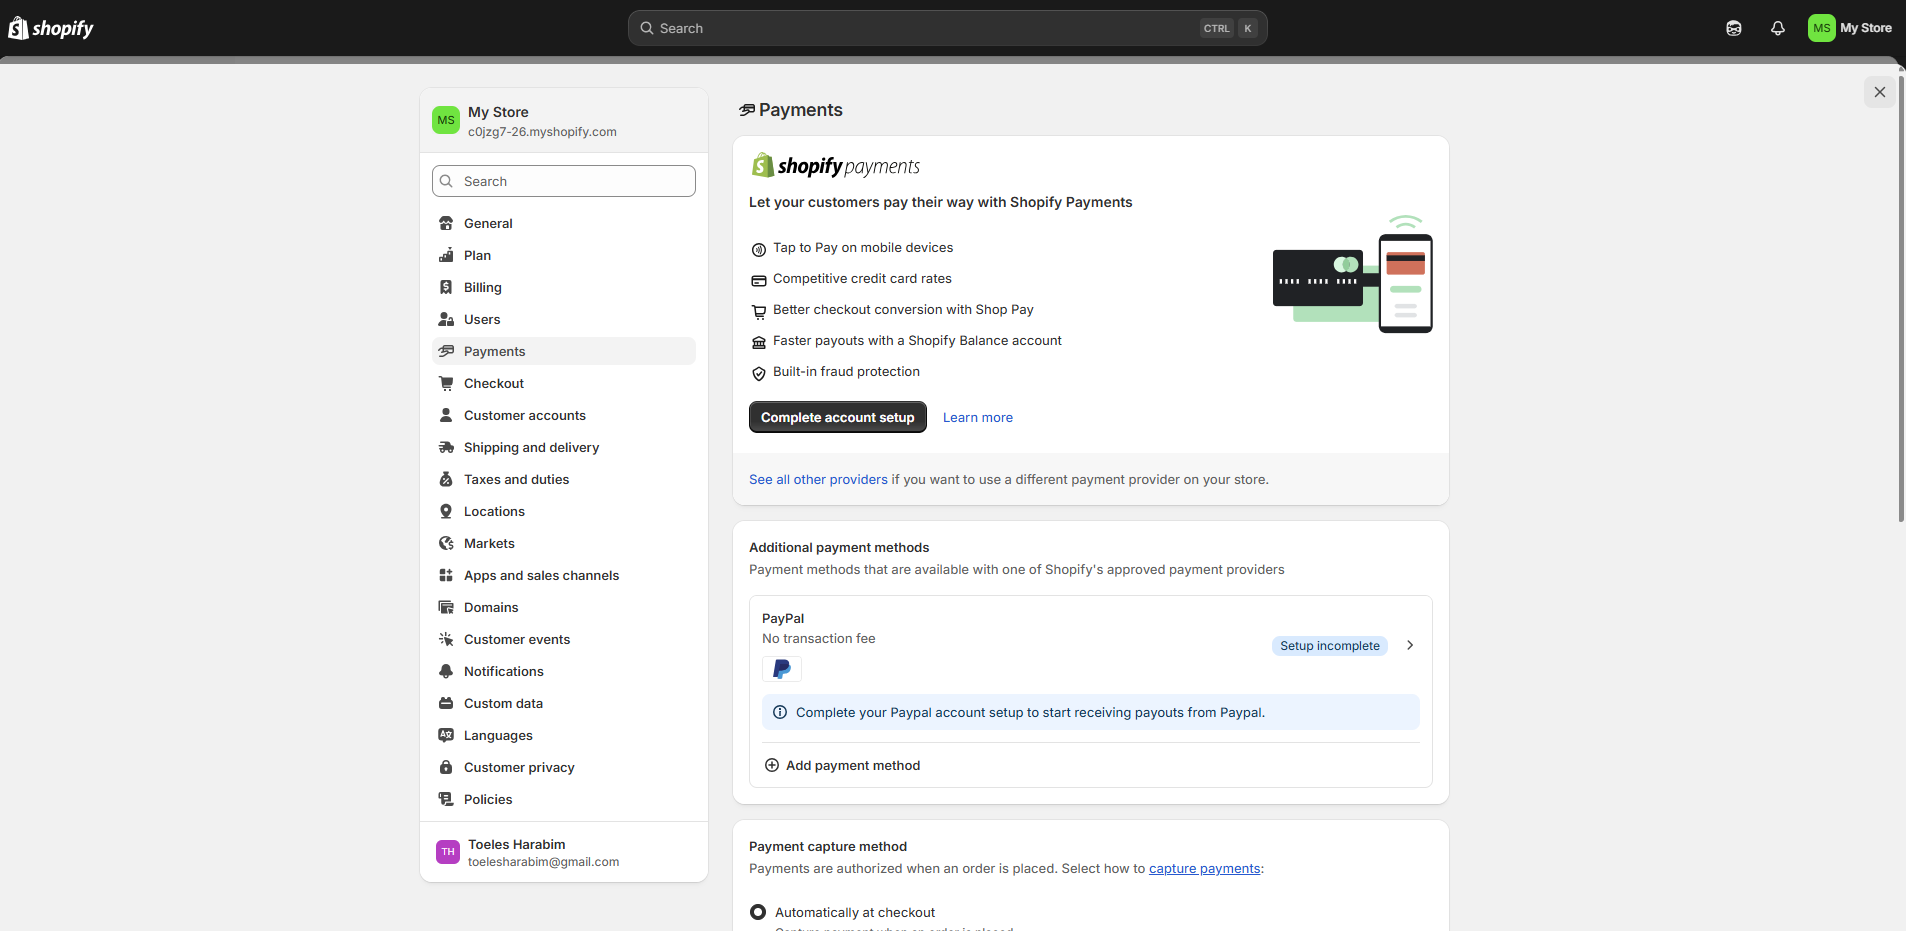This screenshot has width=1906, height=931.
Task: Click the Plan chart icon
Action: 446,255
